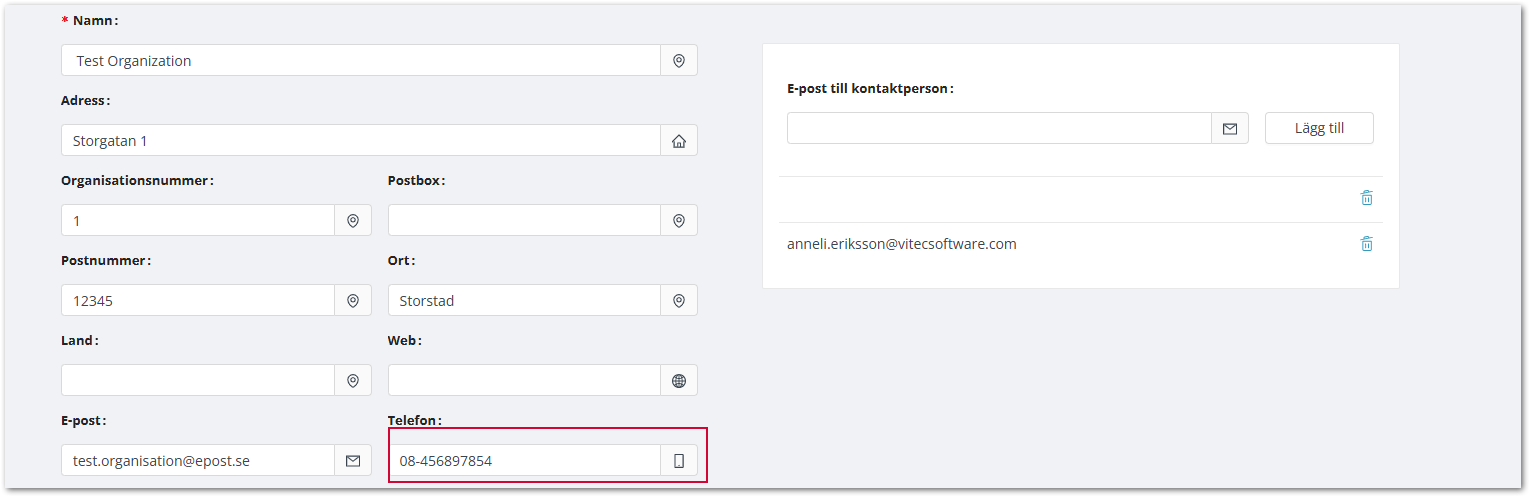Delete the empty contact email row
Viewport: 1530px width, 497px height.
coord(1367,198)
